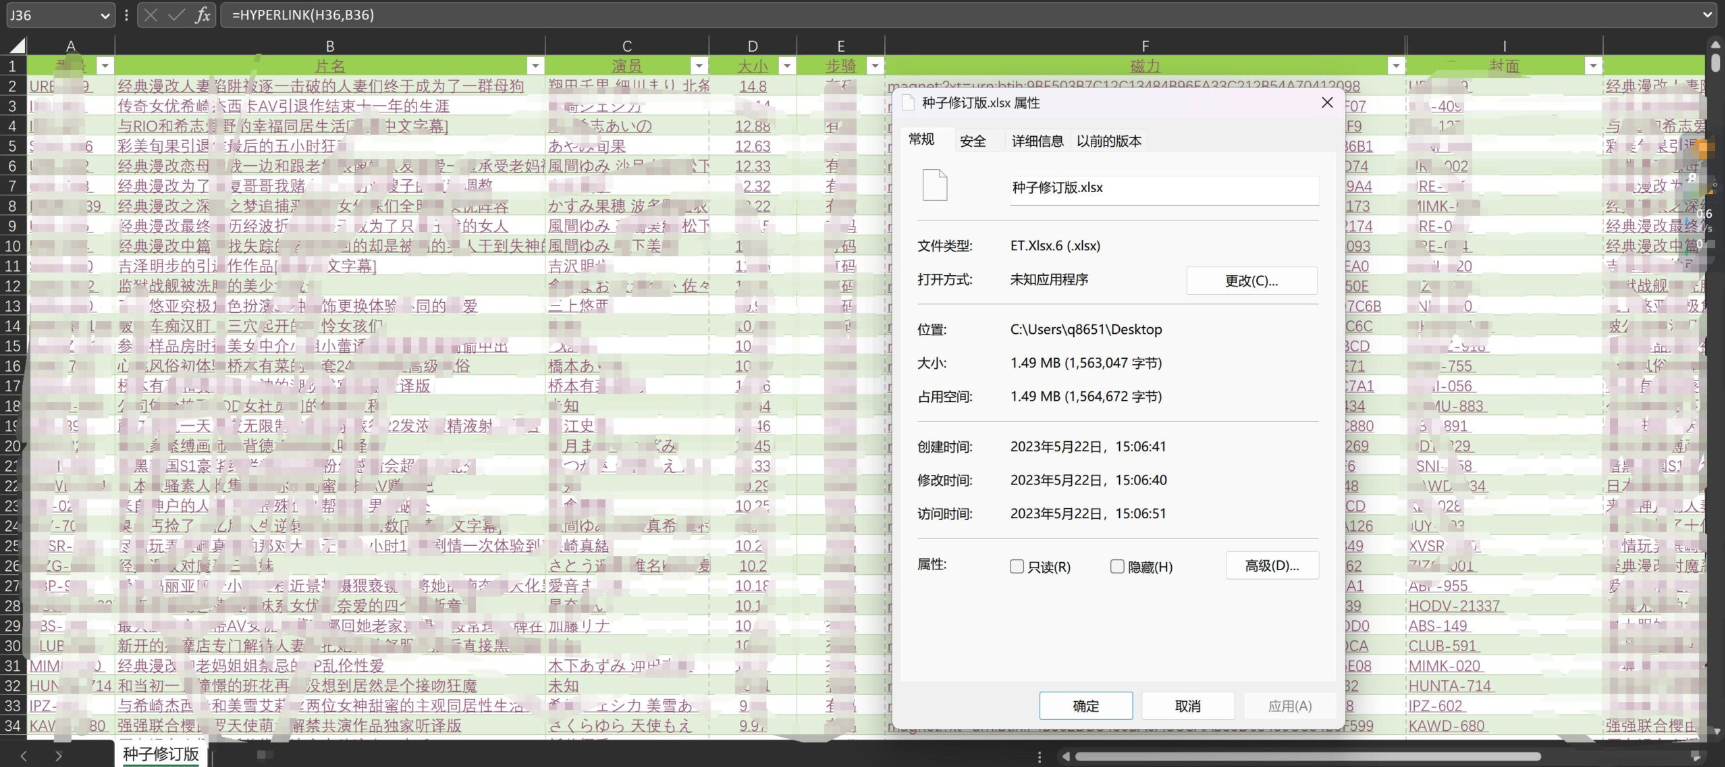Screen dimensions: 1725x767
Task: Switch to the 常规 tab
Action: [921, 139]
